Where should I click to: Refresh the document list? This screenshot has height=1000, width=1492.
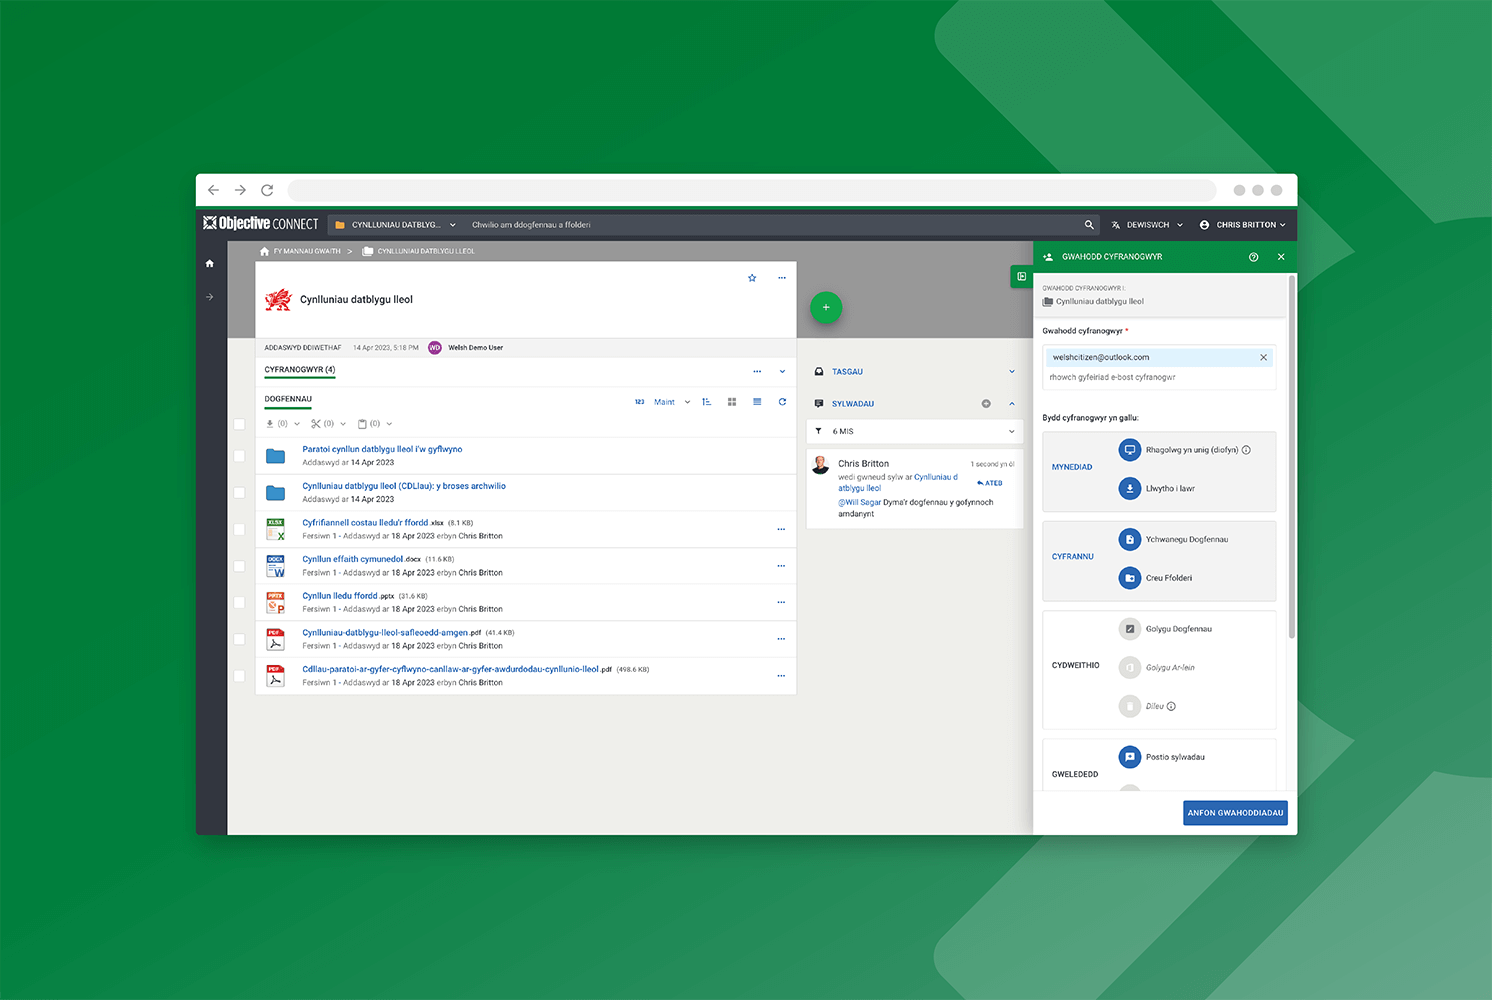coord(782,401)
